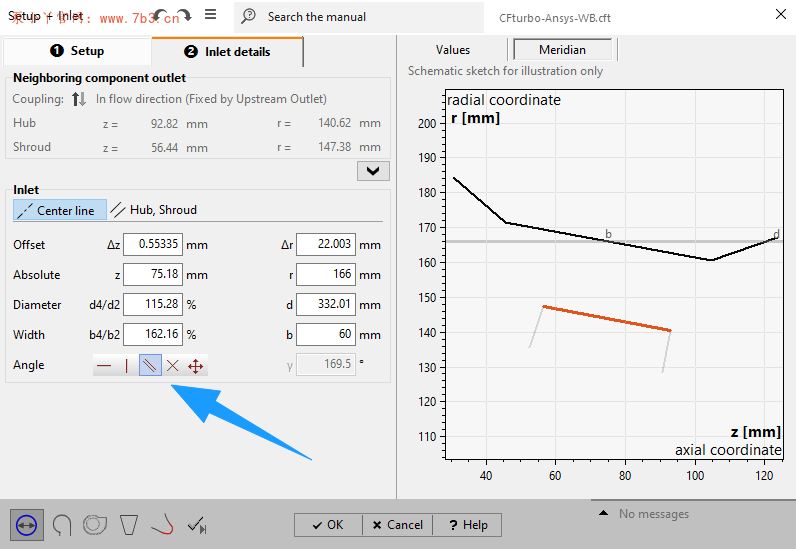The width and height of the screenshot is (796, 549).
Task: Open the spiral volute step icon
Action: pyautogui.click(x=95, y=525)
